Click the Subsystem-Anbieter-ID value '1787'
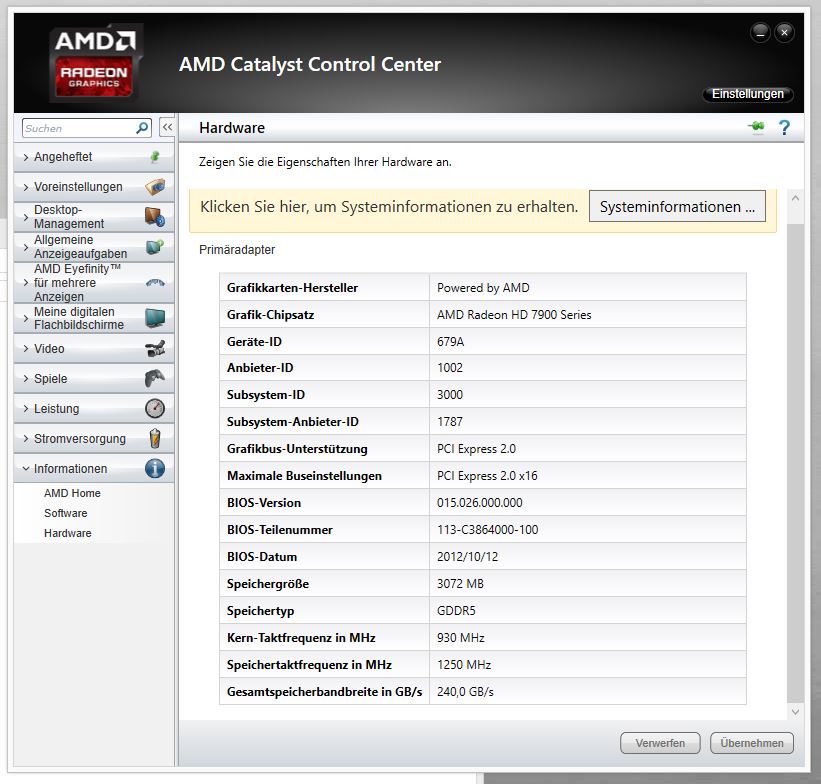 450,422
